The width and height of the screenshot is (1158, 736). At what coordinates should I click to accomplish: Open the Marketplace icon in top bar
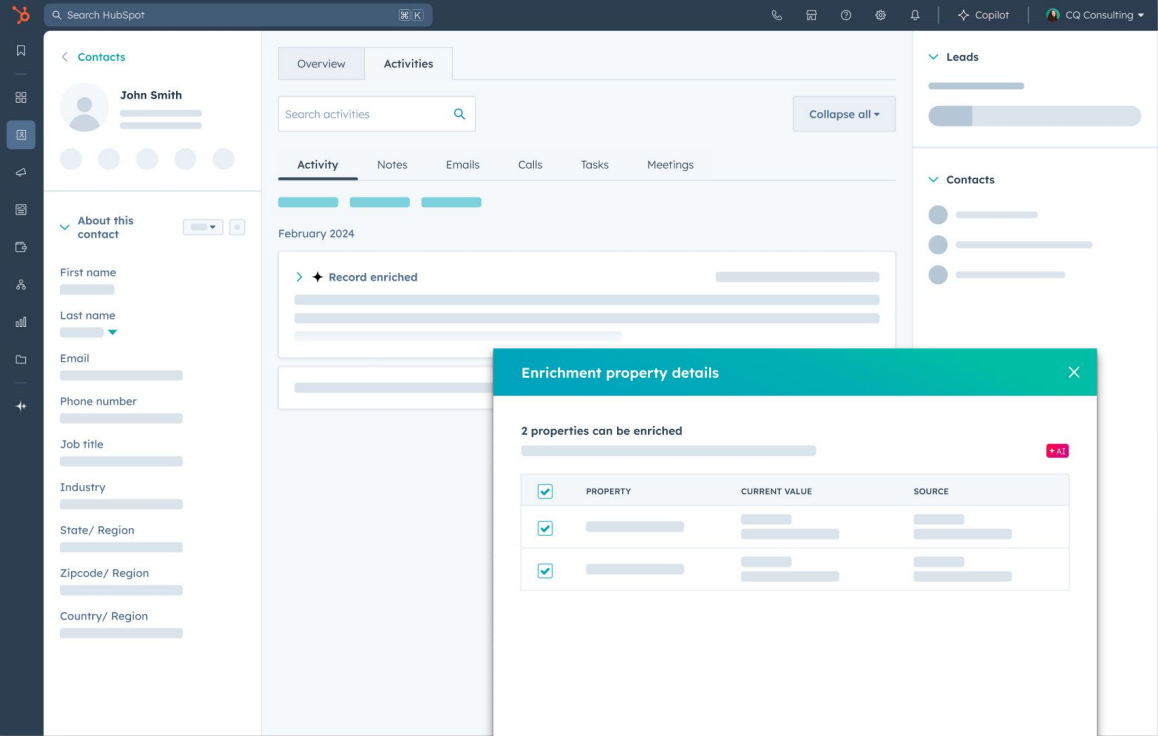tap(811, 15)
